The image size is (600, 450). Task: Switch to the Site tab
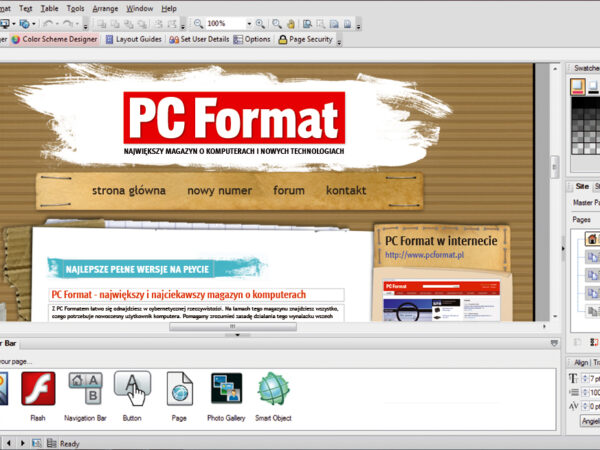pyautogui.click(x=581, y=186)
